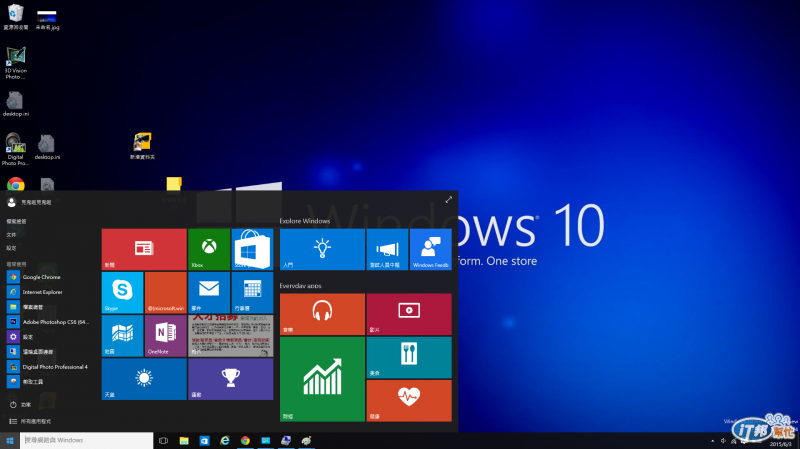Open the Health heart tile
Viewport: 800px width, 449px height.
[409, 401]
